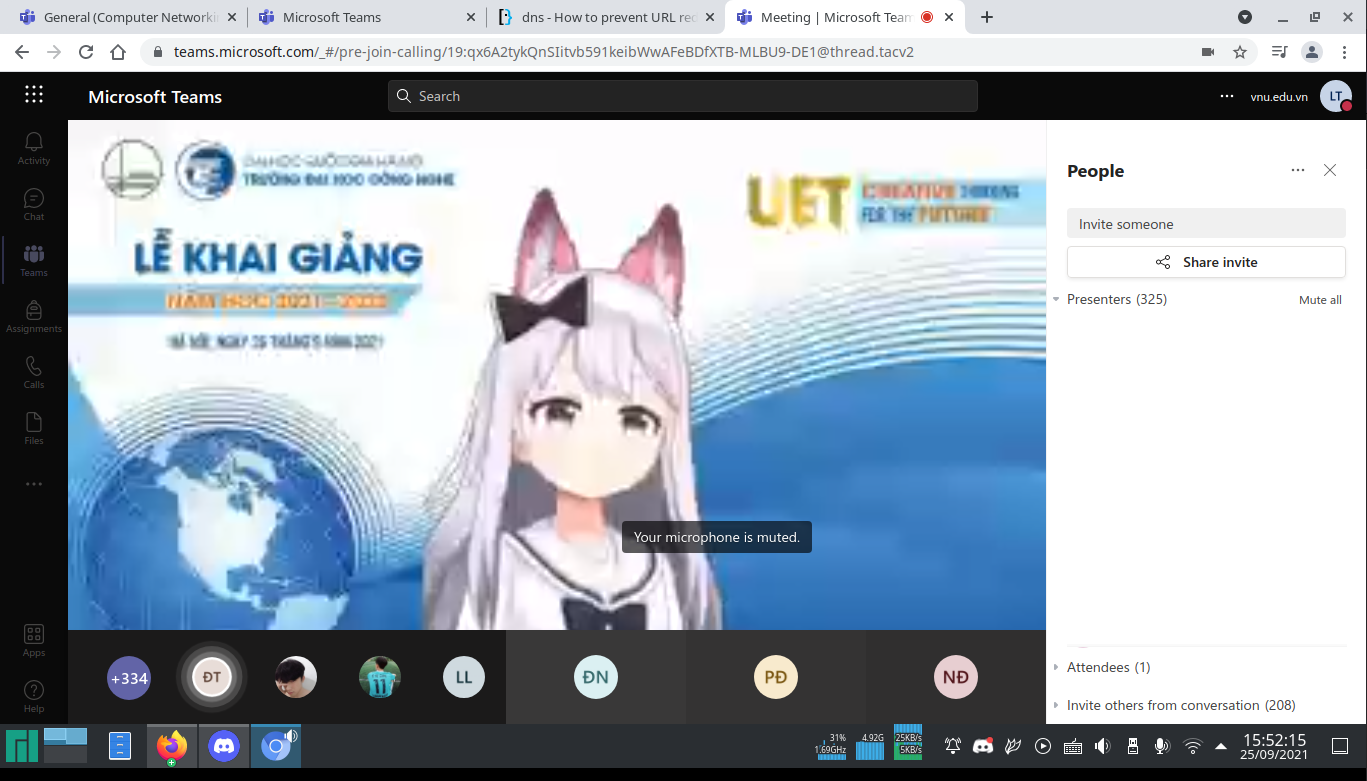Open People panel more options
The height and width of the screenshot is (781, 1367).
pyautogui.click(x=1297, y=170)
